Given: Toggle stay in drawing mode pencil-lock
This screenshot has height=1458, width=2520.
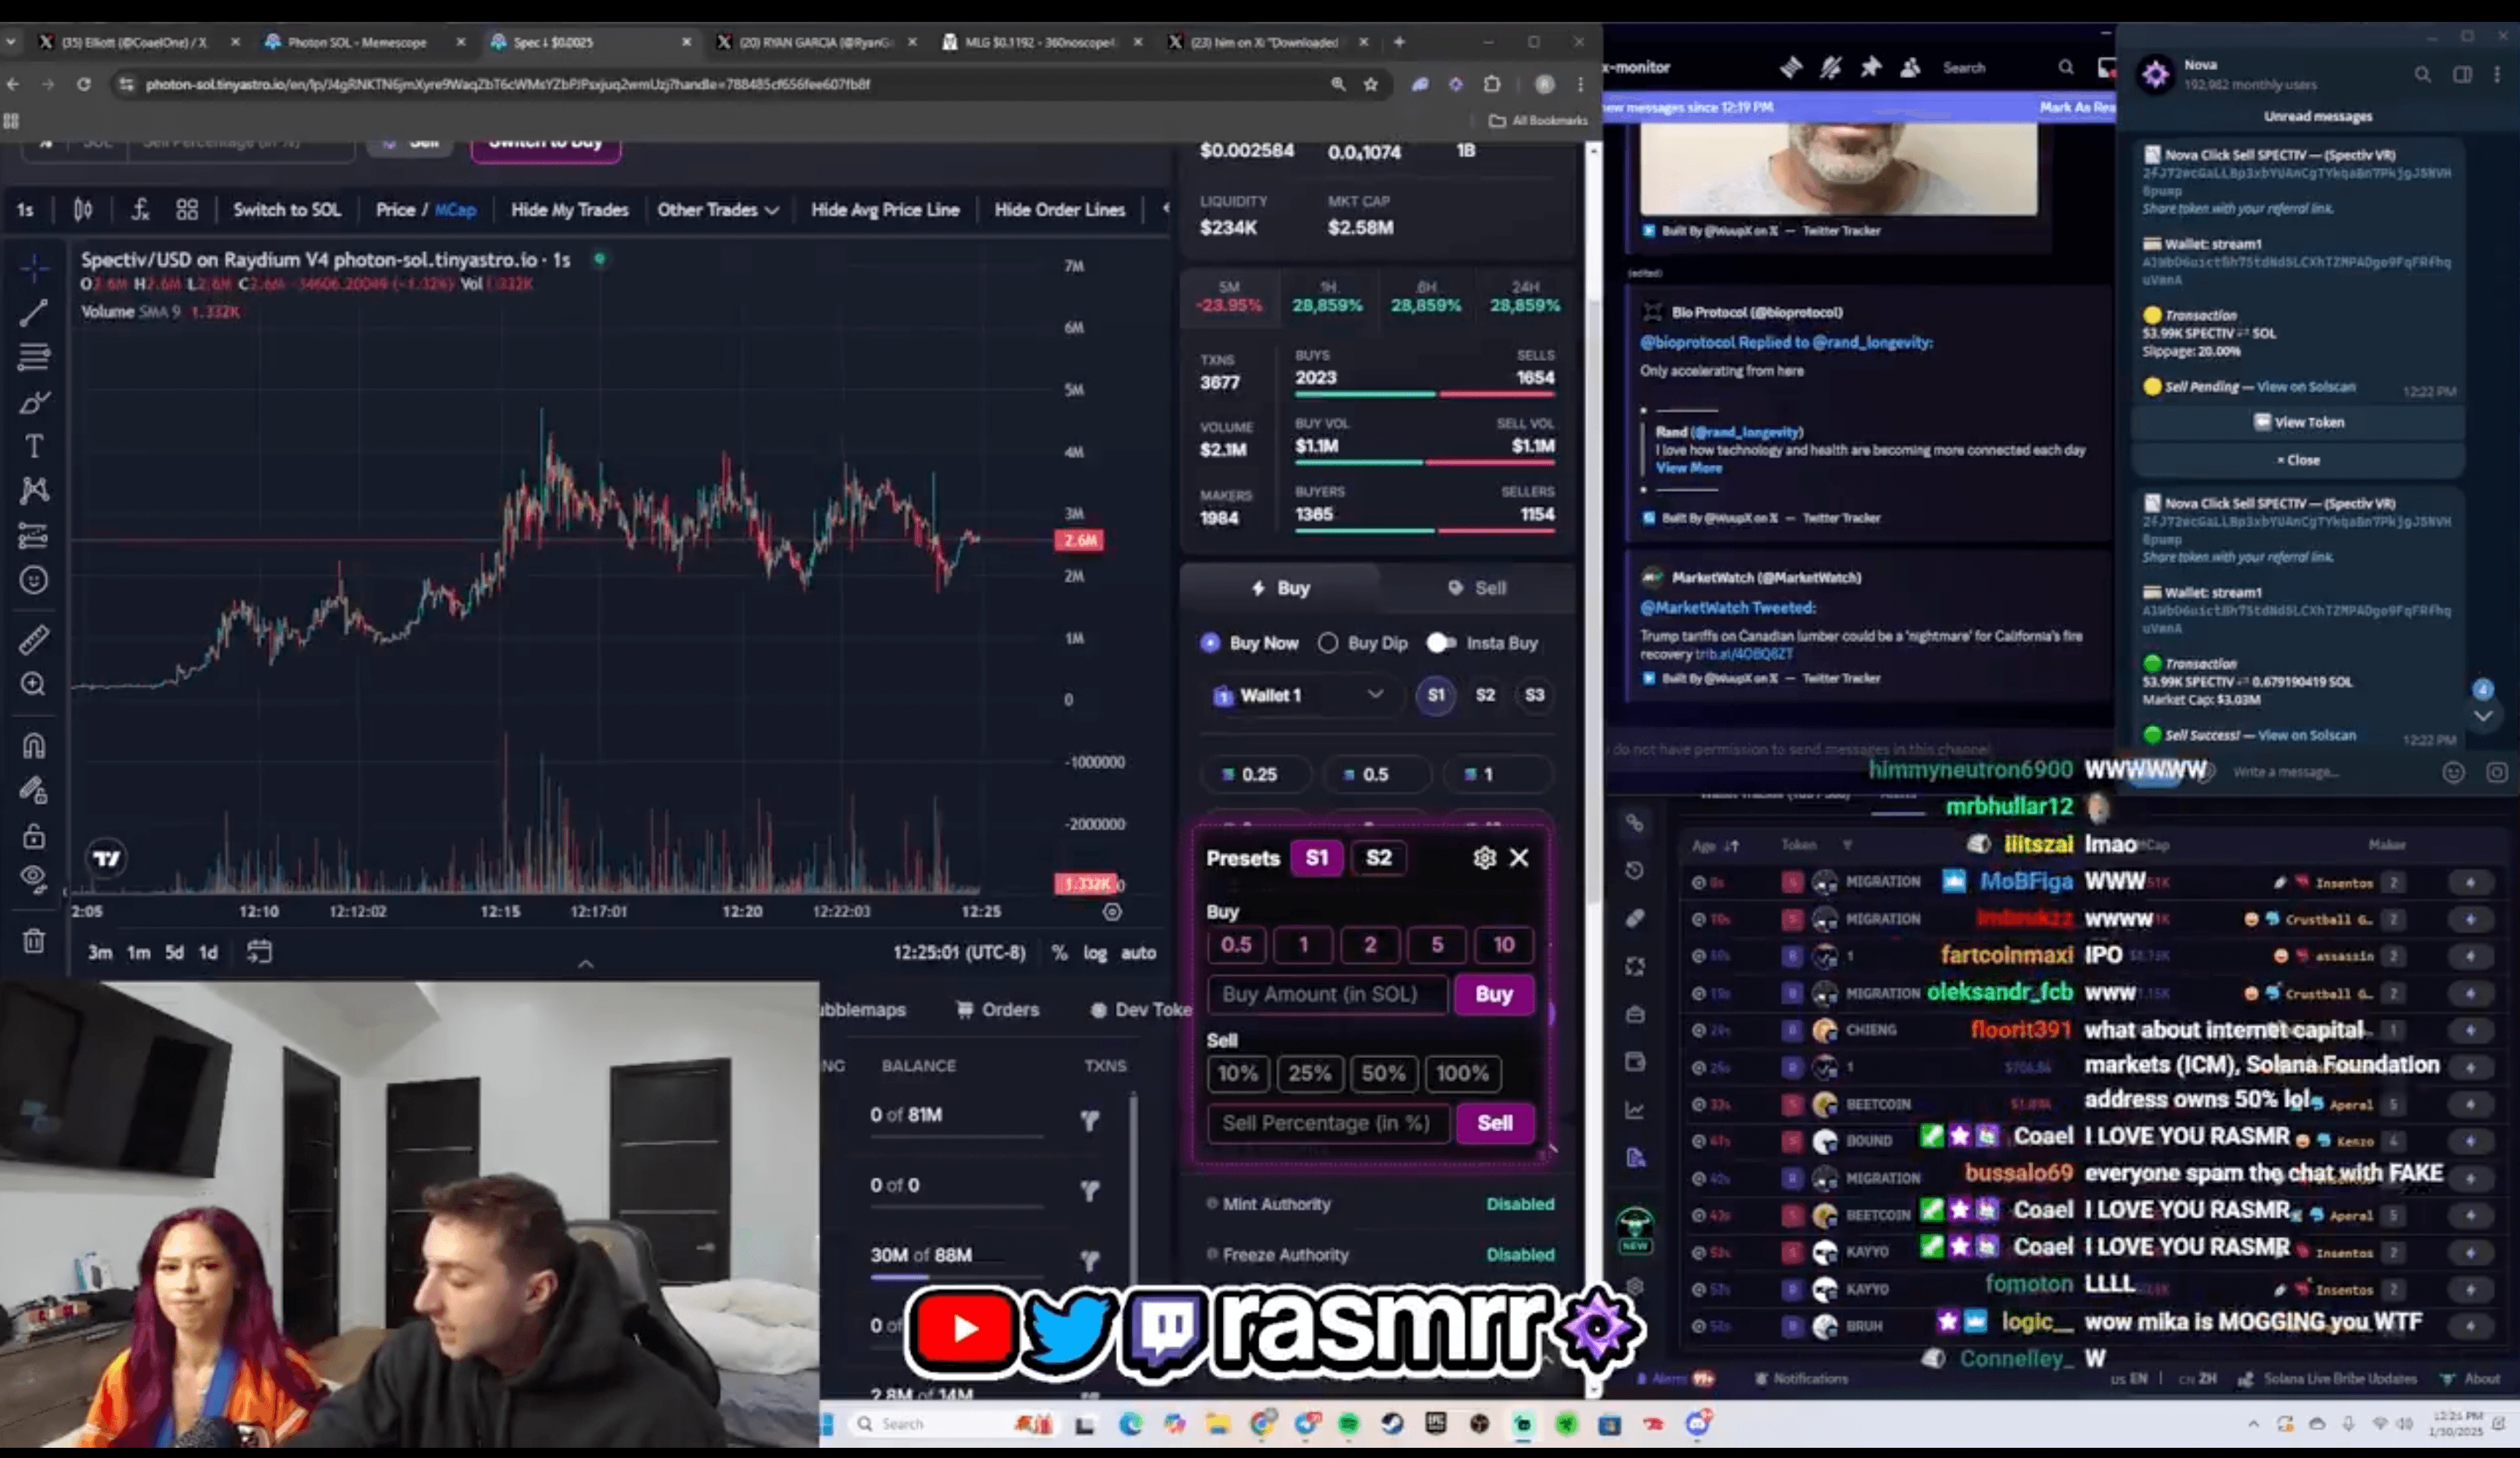Looking at the screenshot, I should tap(33, 790).
